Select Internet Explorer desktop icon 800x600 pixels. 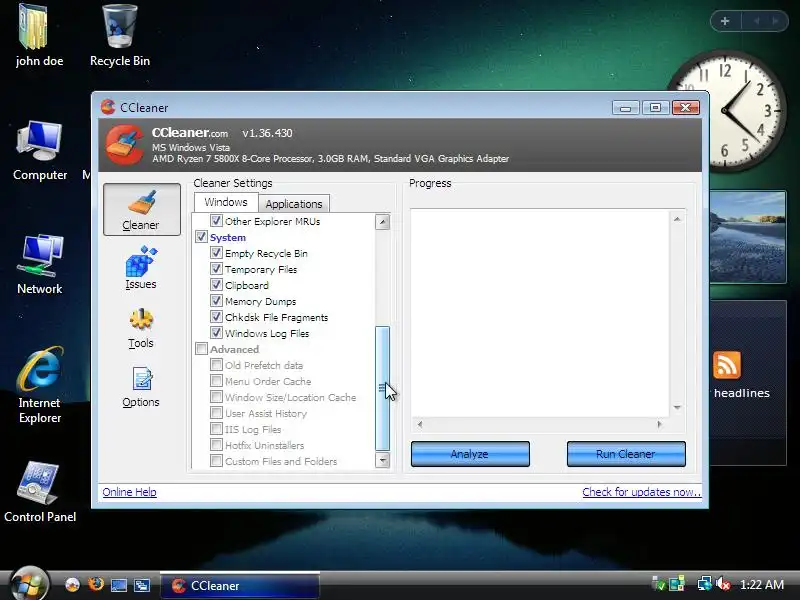pyautogui.click(x=40, y=385)
